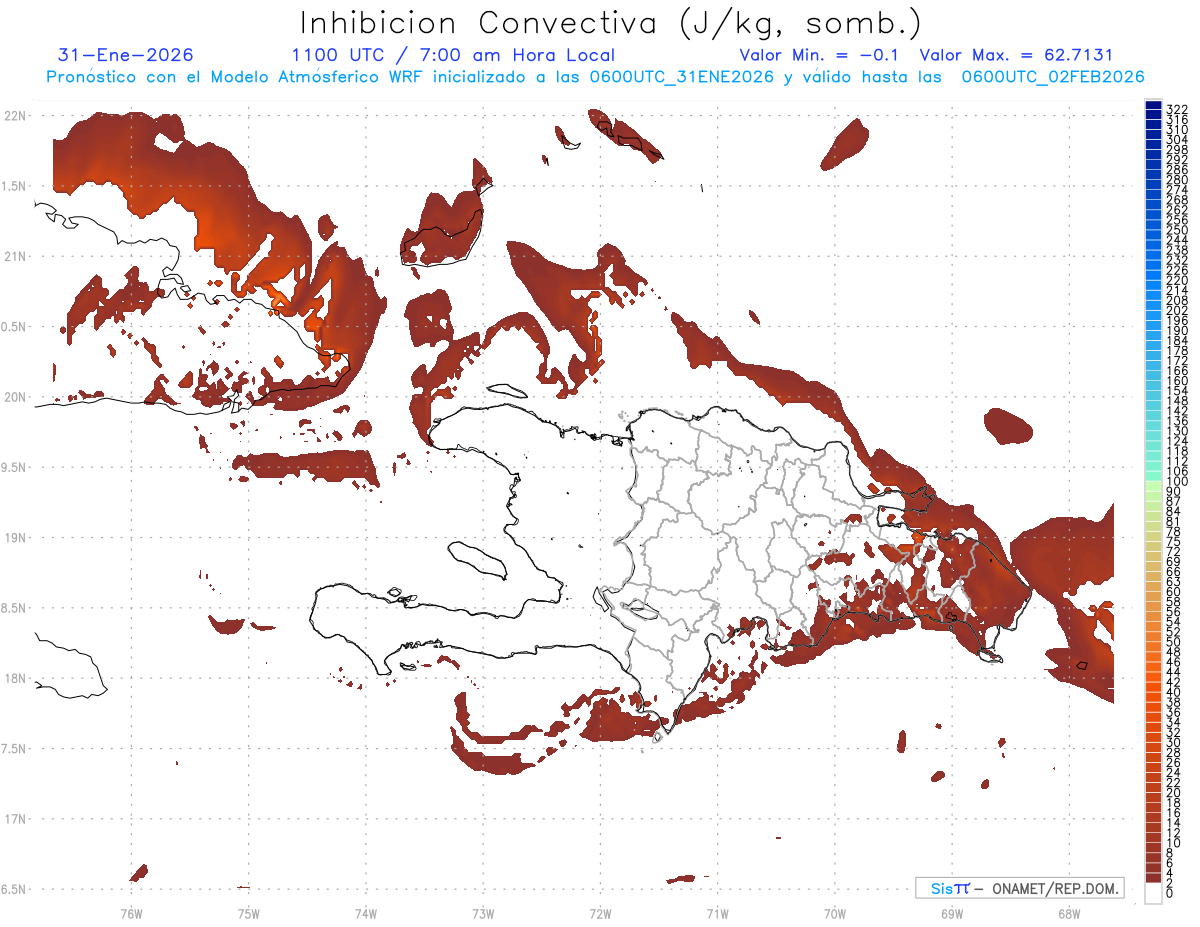Screen dimensions: 1200x927
Task: Click the color scale value "0"
Action: point(1170,892)
